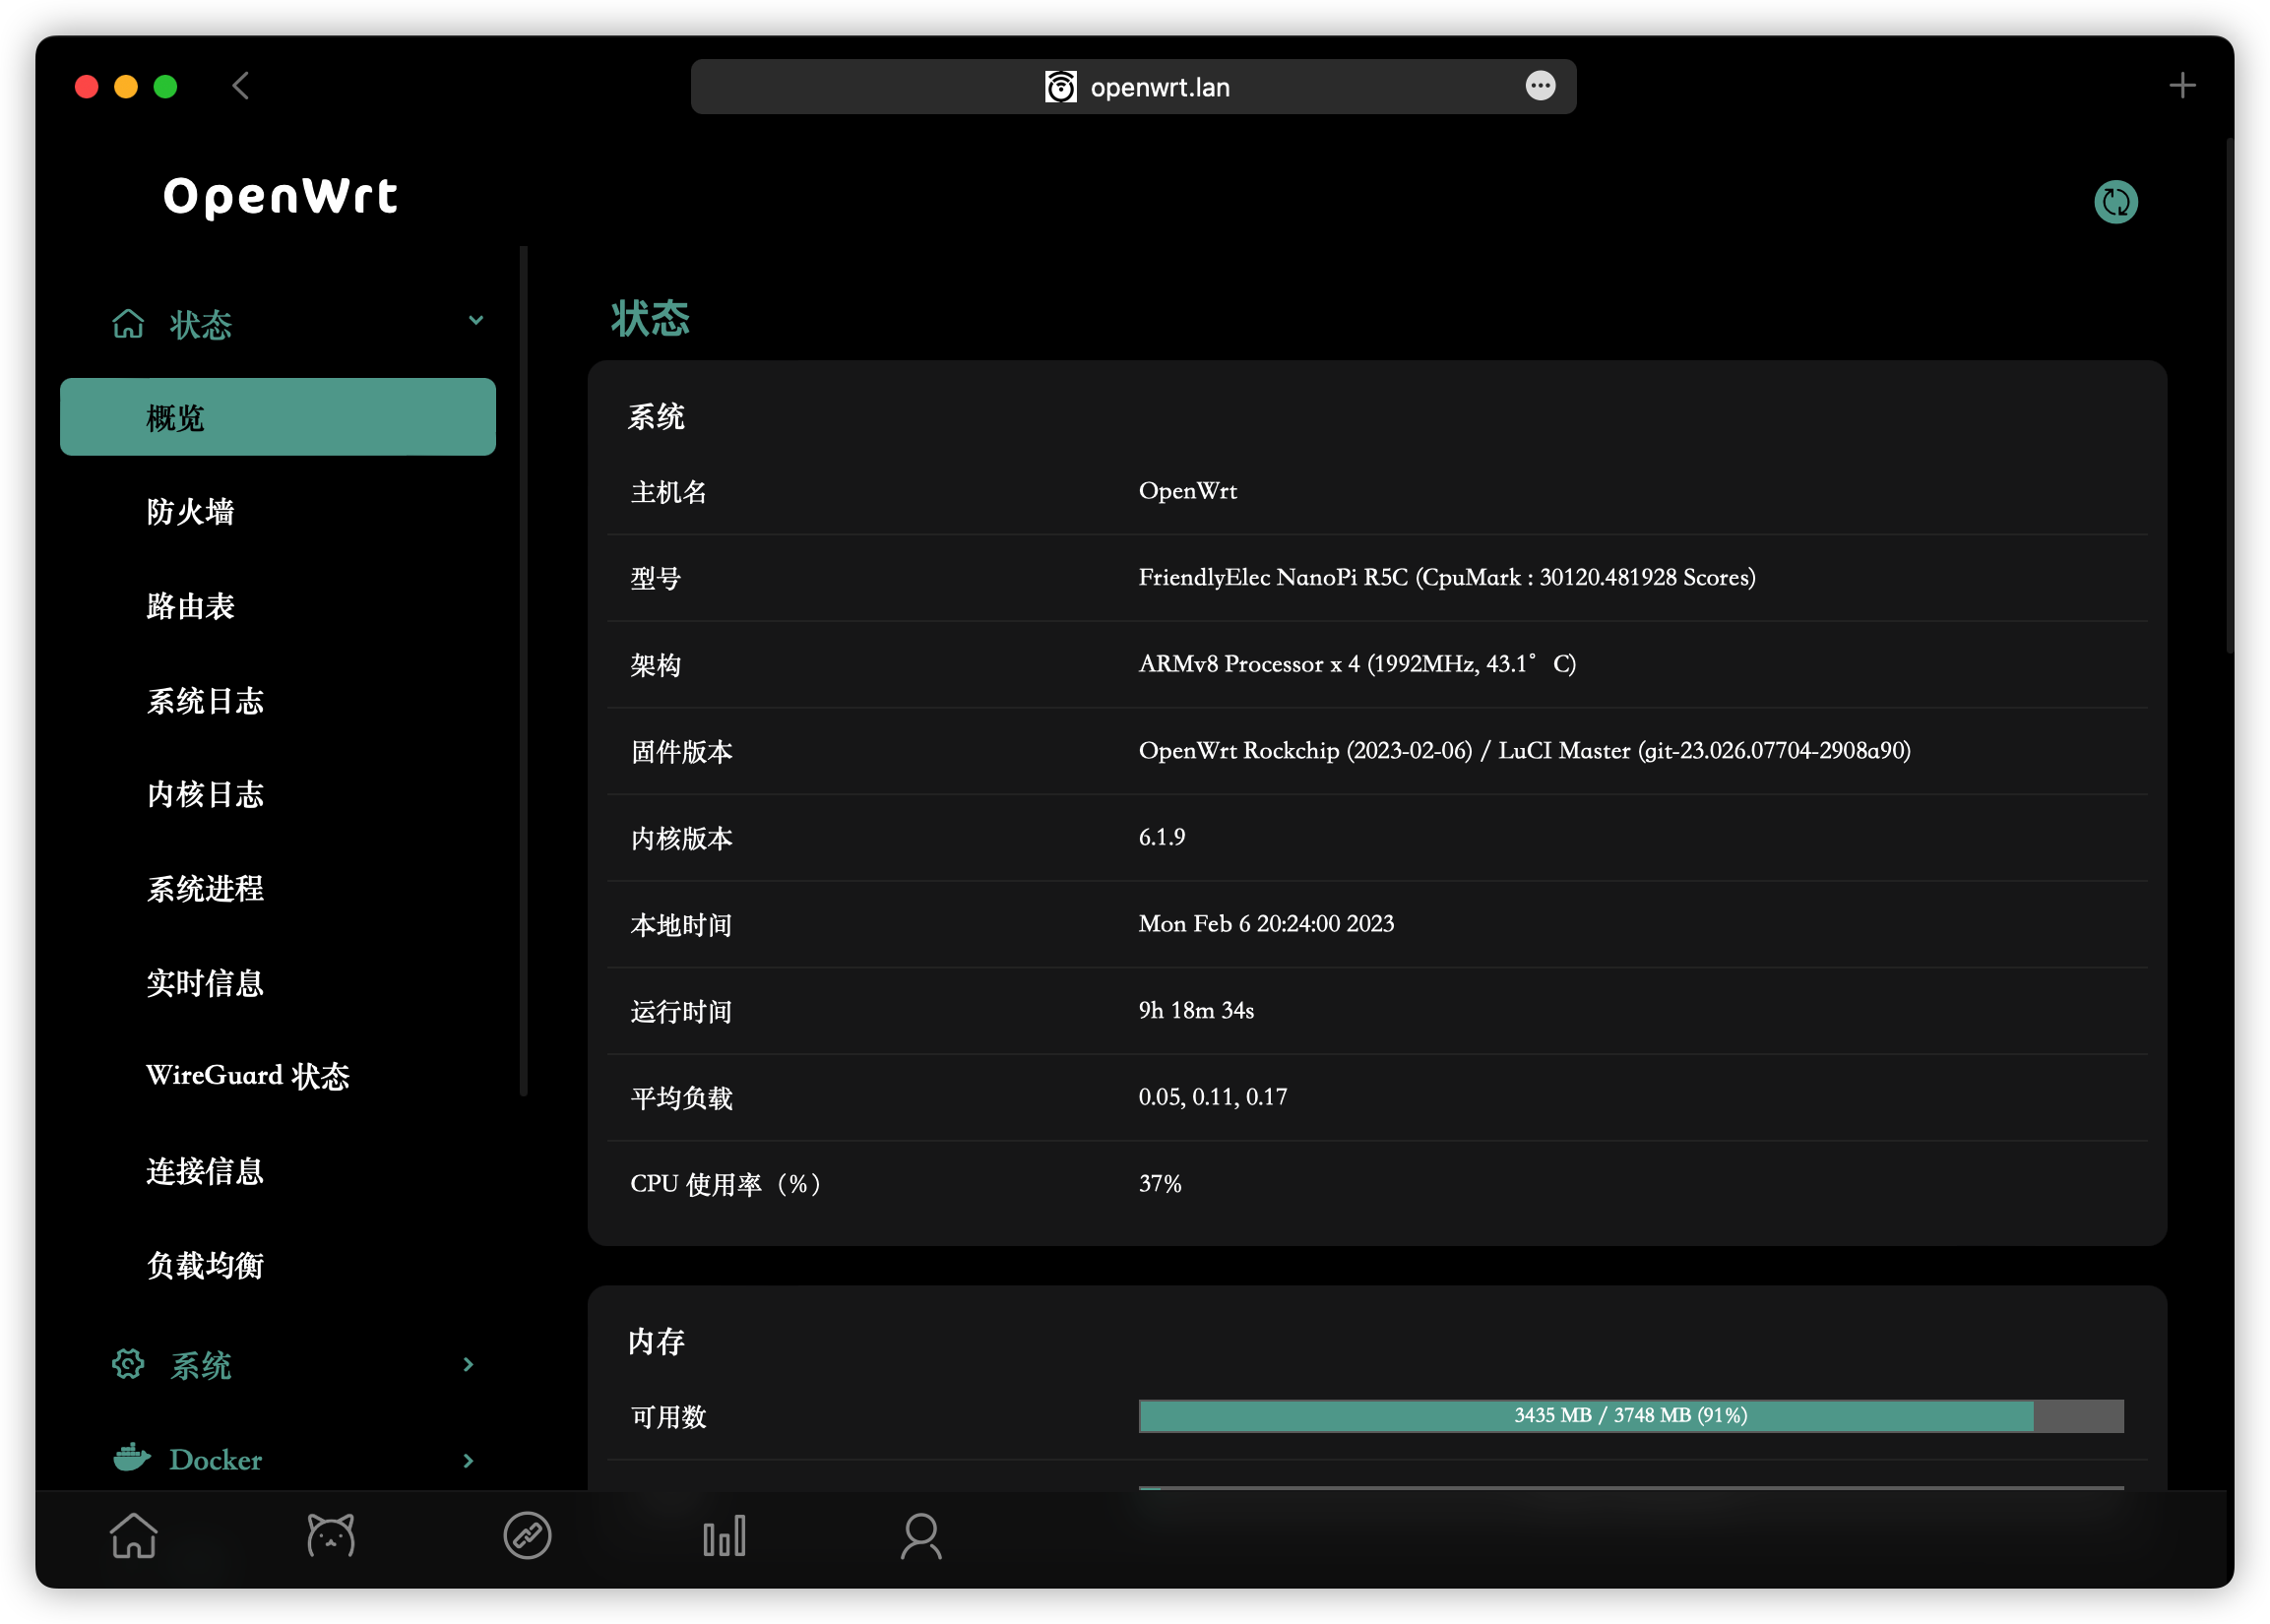Click the new tab plus icon

[2182, 86]
